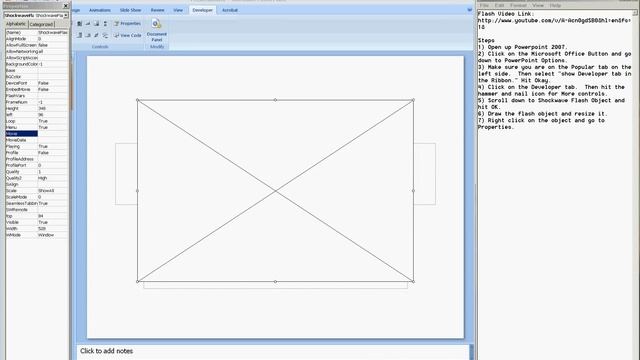Select the AlignMode property
Screen dimensions: 640x360
tap(37, 39)
